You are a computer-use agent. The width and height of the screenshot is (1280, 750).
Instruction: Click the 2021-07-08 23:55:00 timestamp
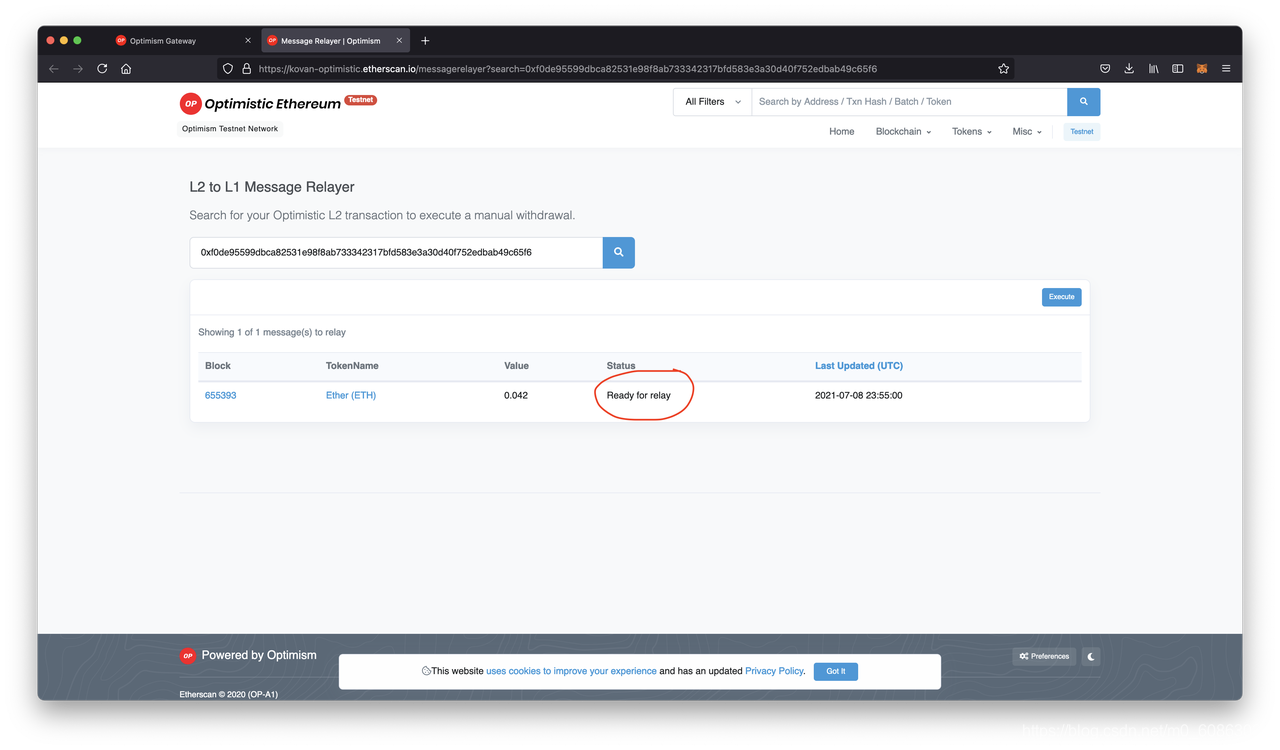tap(859, 396)
